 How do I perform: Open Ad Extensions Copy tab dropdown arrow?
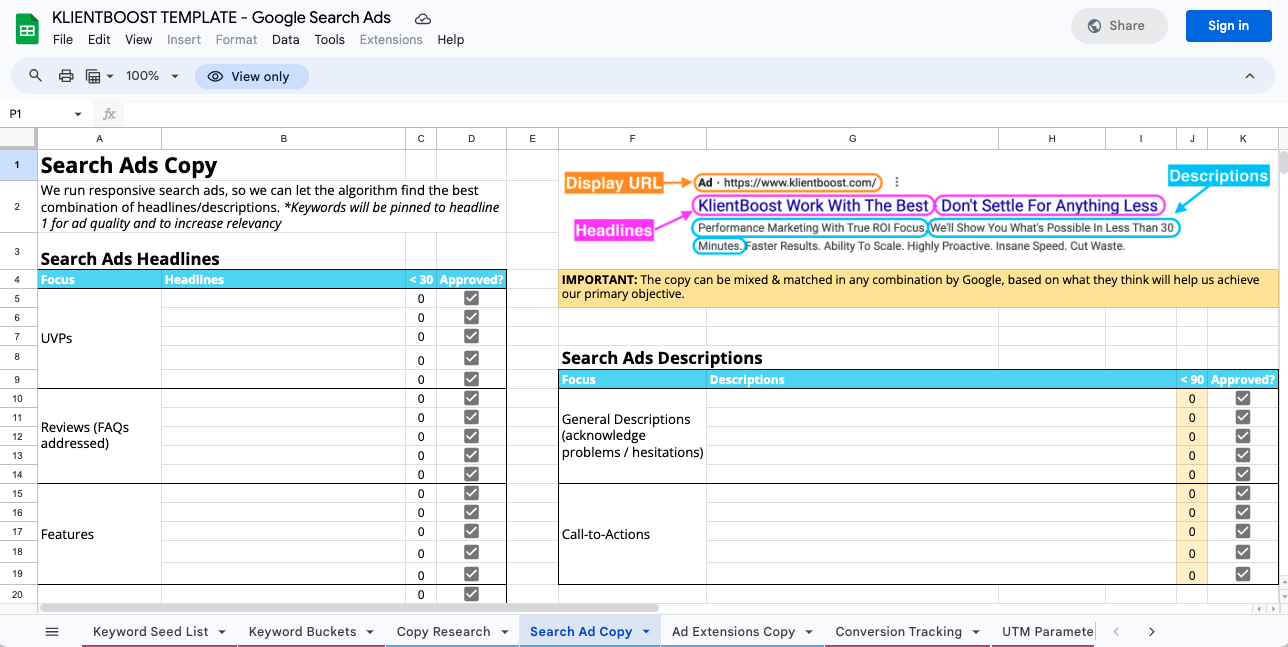[808, 631]
